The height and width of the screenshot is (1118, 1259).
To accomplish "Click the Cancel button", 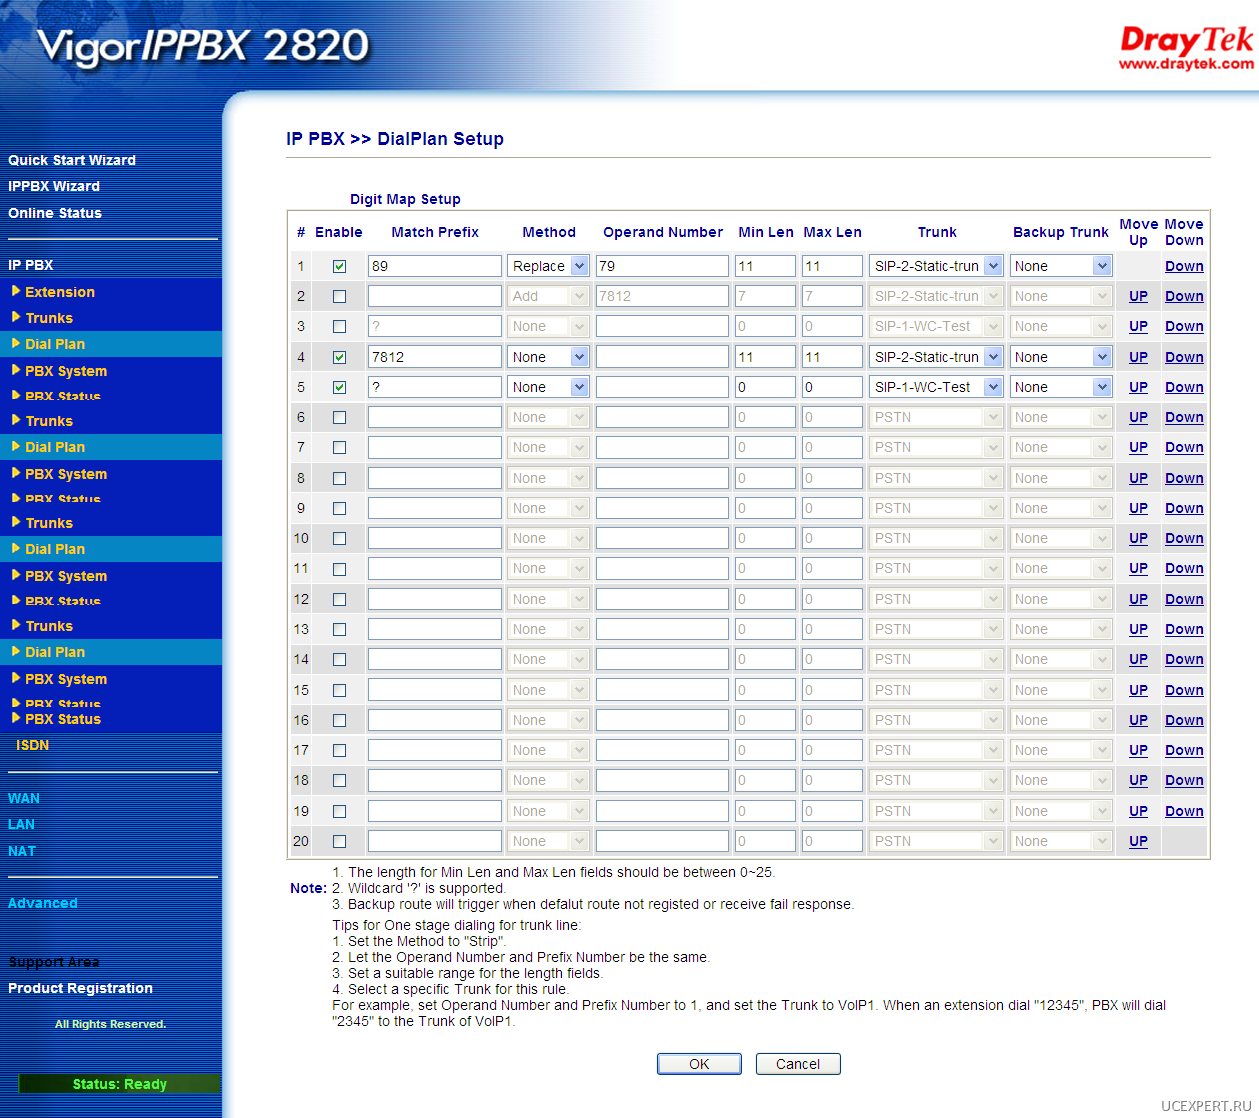I will 798,1064.
